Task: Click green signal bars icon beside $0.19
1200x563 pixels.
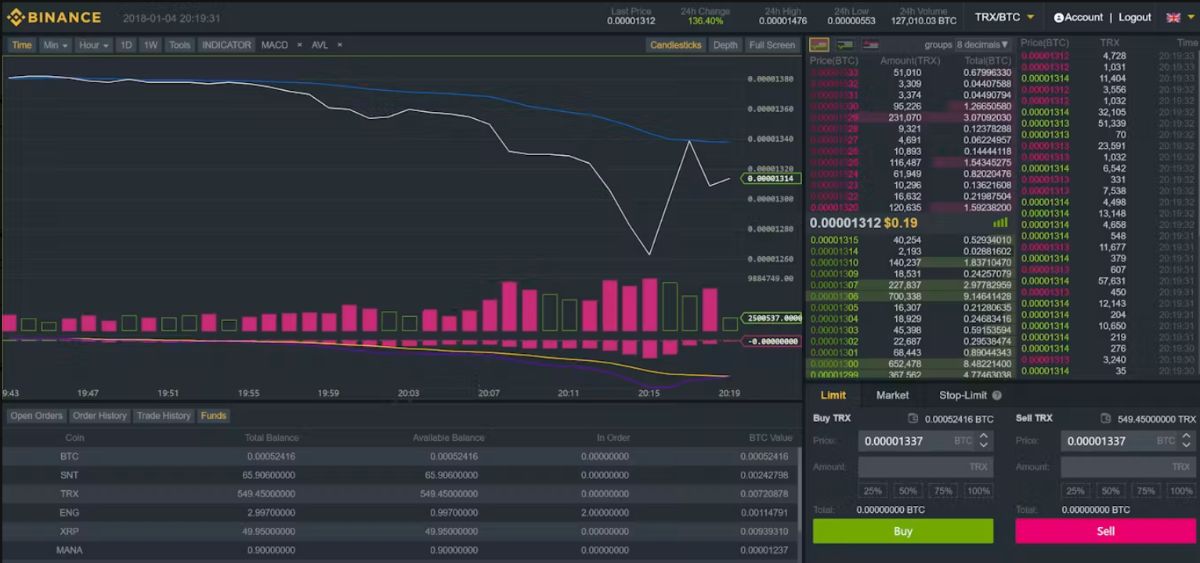Action: (x=1001, y=223)
